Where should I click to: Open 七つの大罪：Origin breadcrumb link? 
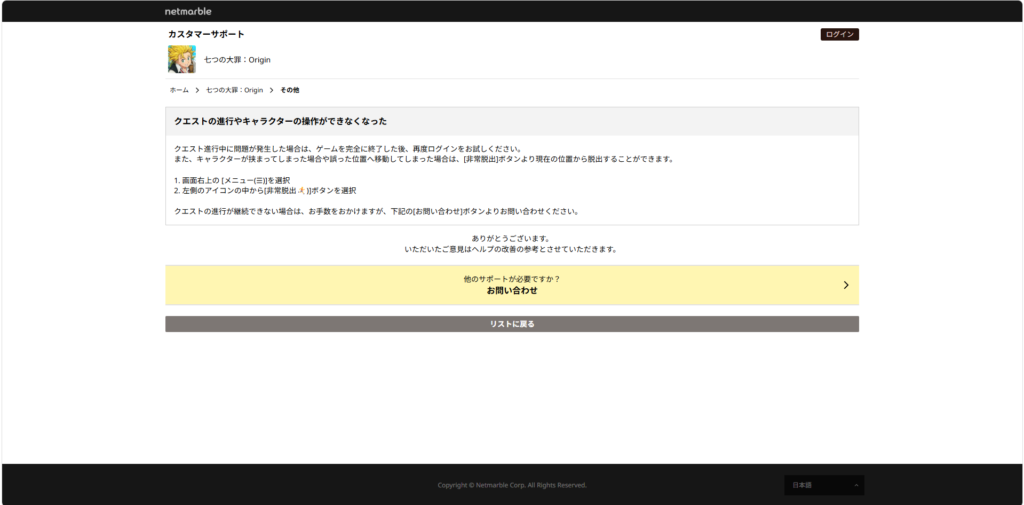click(234, 90)
